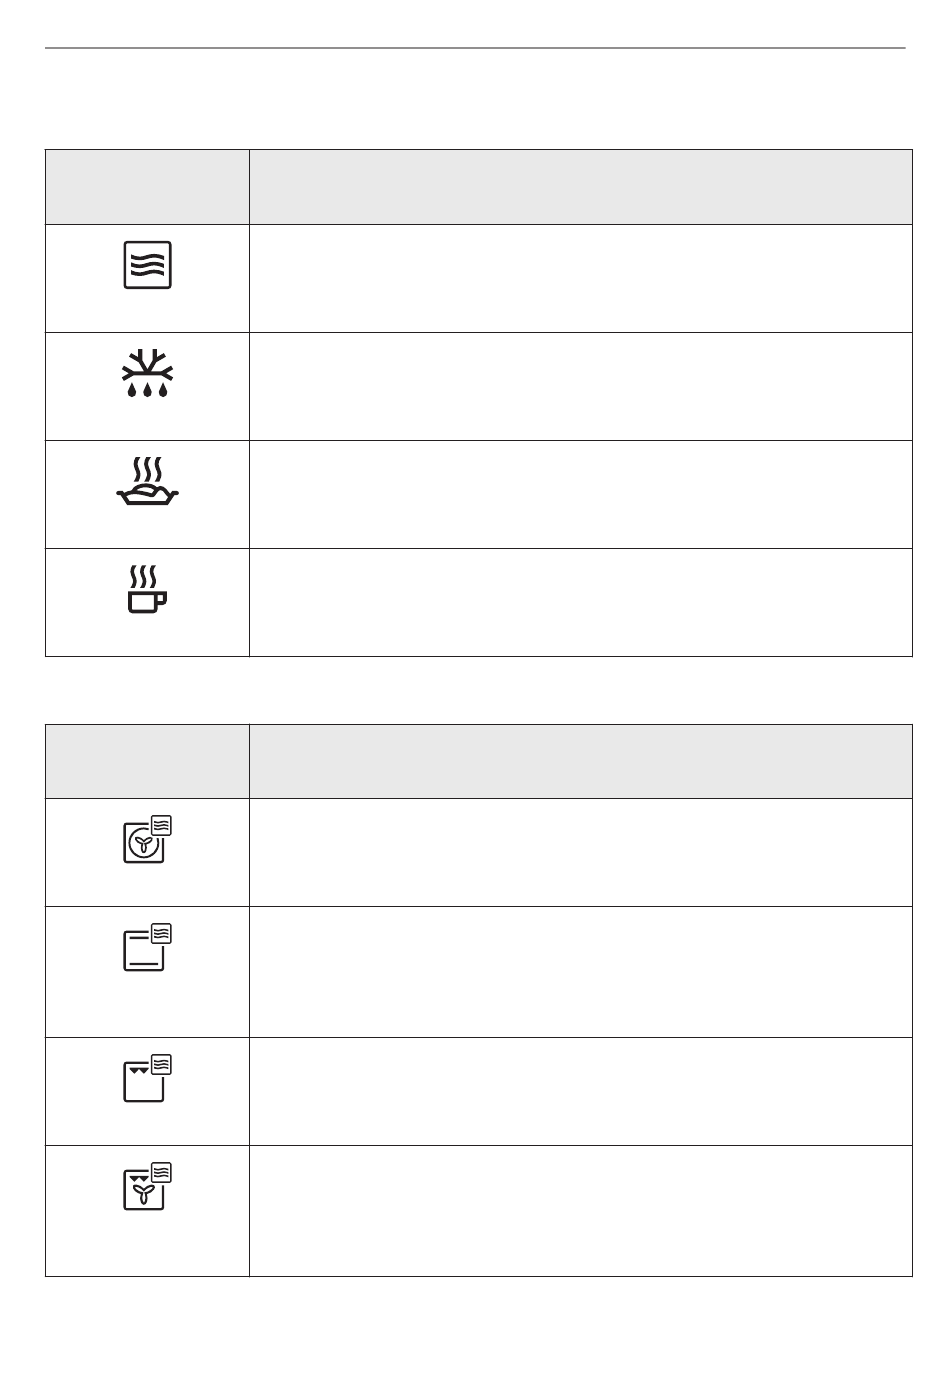Click the gray header cell above the microwave waves icon
The height and width of the screenshot is (1374, 950).
tap(147, 187)
